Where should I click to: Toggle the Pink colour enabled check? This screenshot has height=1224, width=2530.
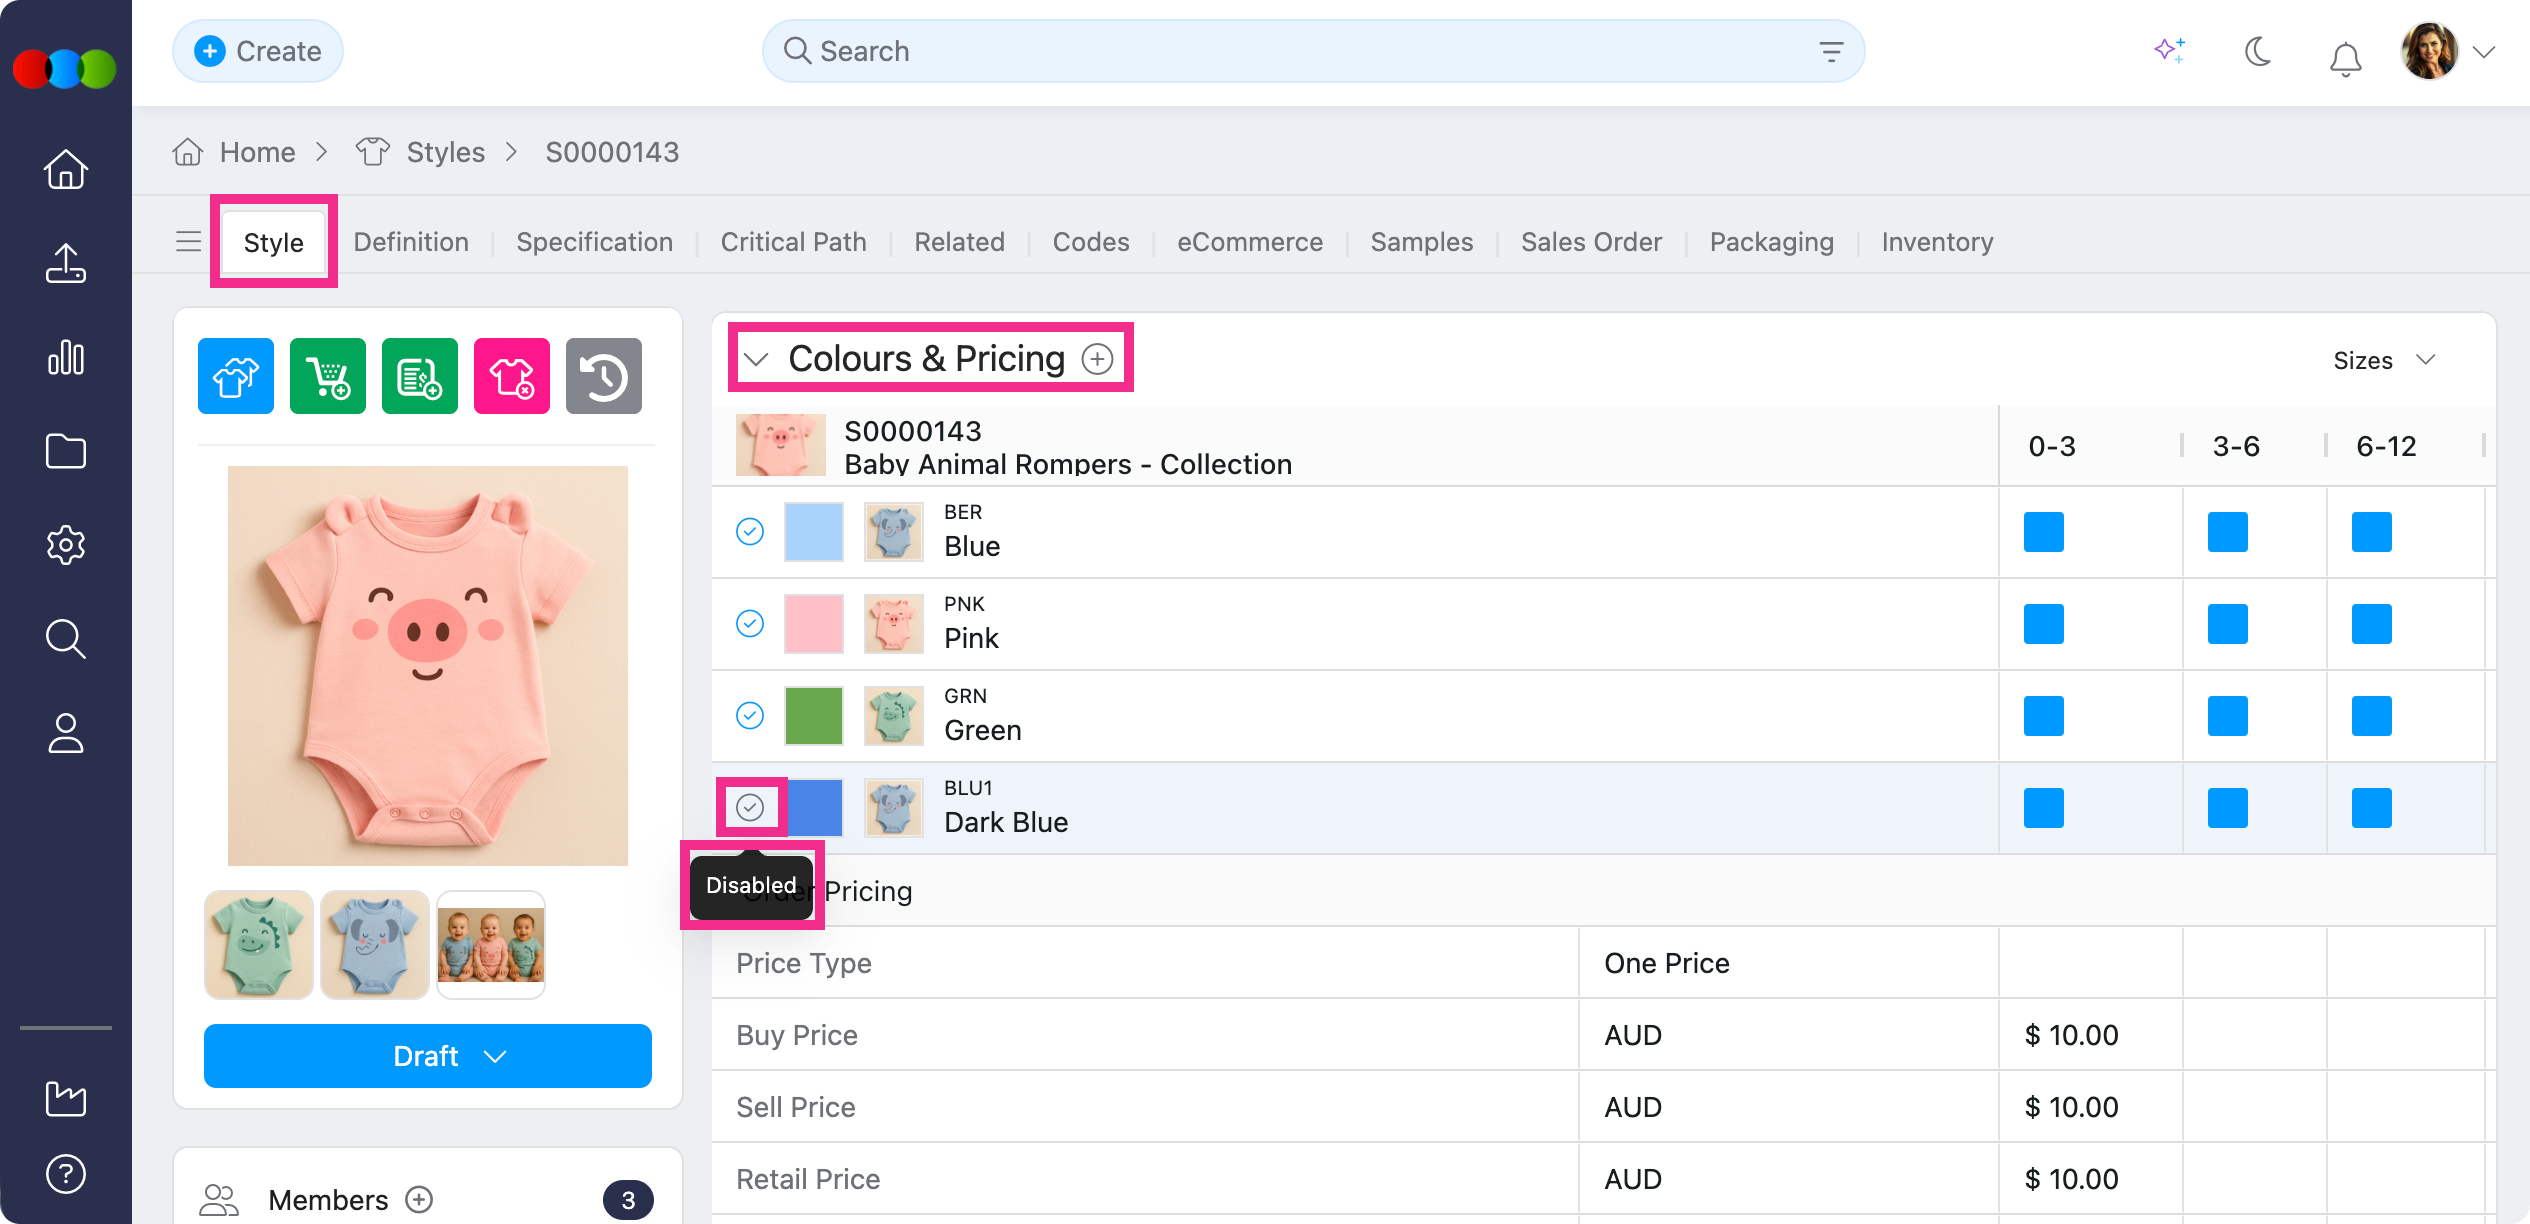[750, 624]
